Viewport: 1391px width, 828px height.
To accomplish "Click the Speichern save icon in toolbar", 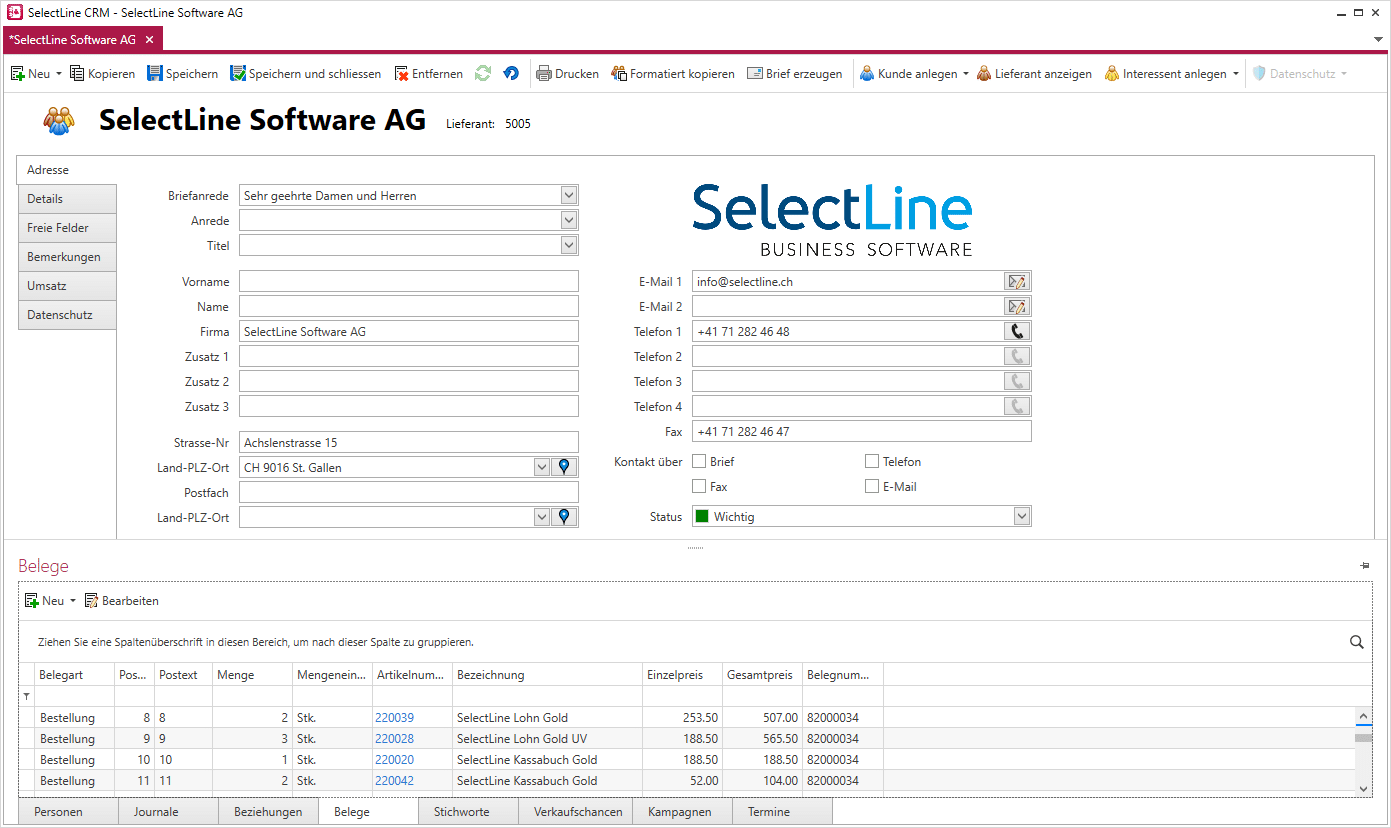I will pos(155,74).
